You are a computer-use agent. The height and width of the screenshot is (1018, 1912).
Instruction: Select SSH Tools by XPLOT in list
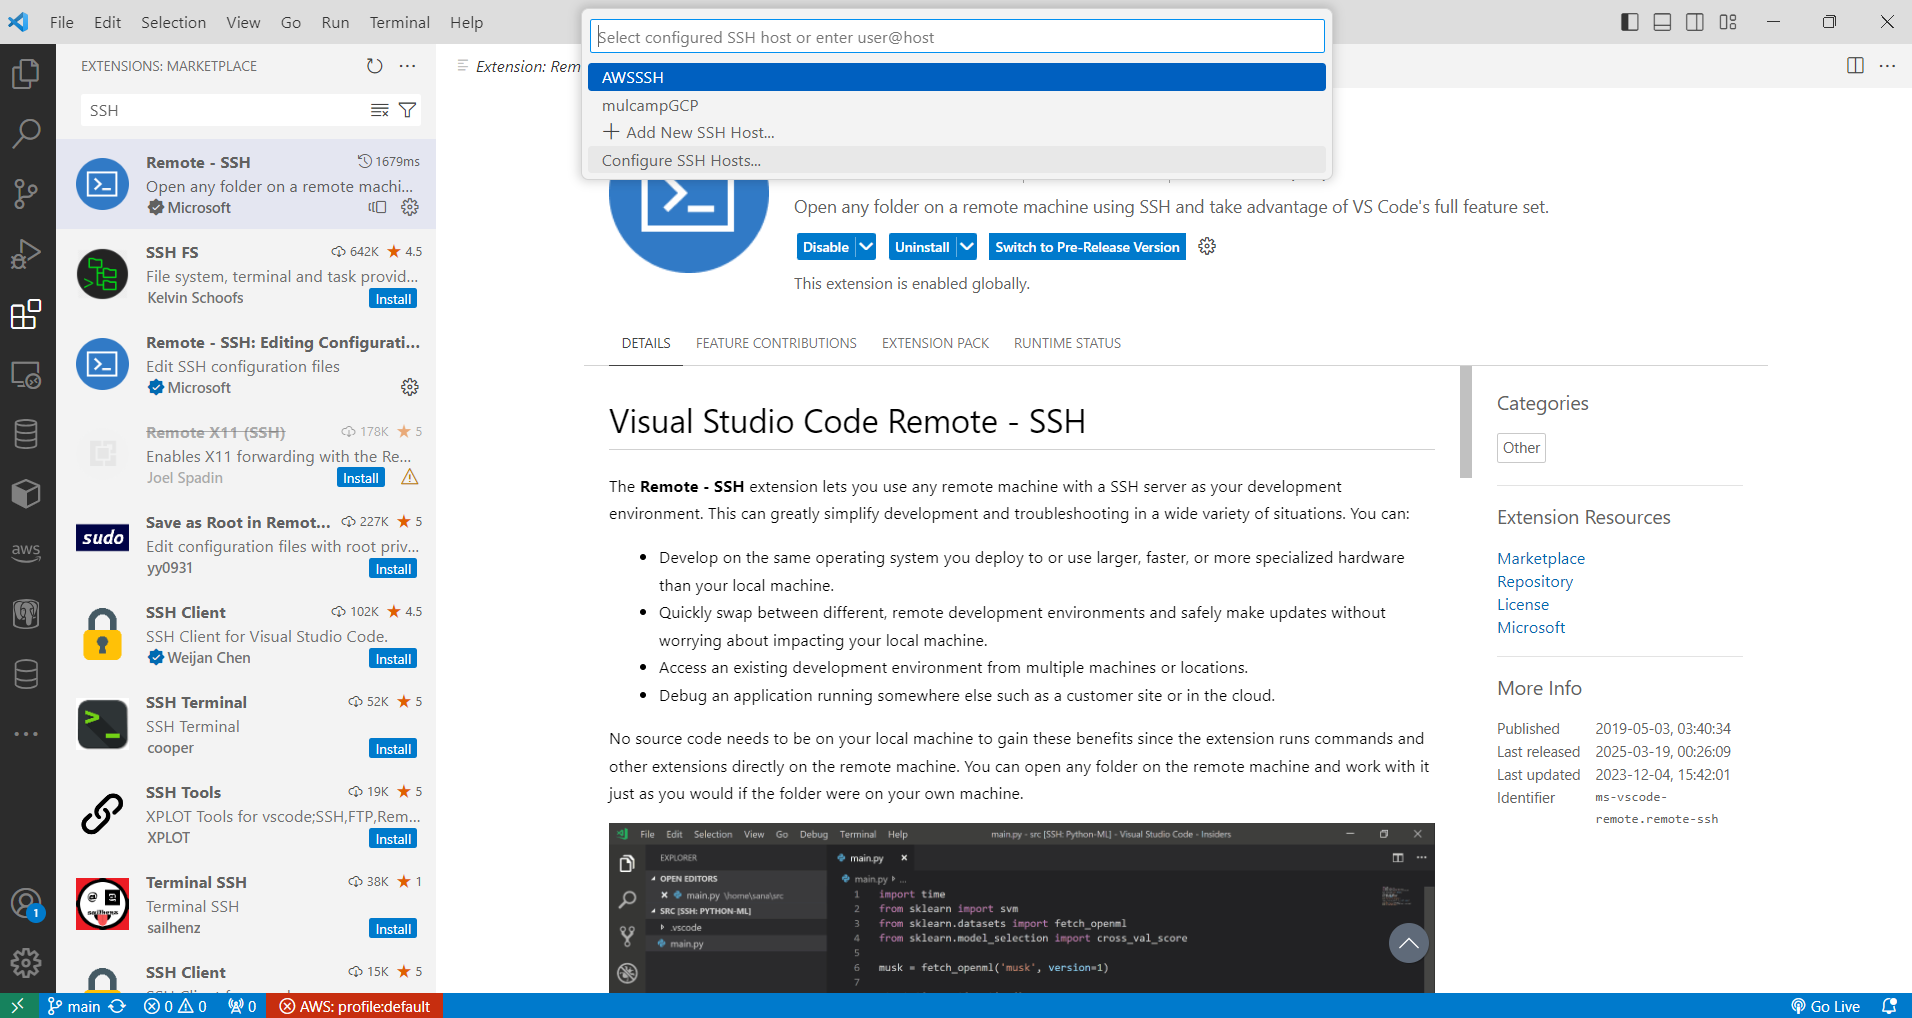click(x=246, y=814)
